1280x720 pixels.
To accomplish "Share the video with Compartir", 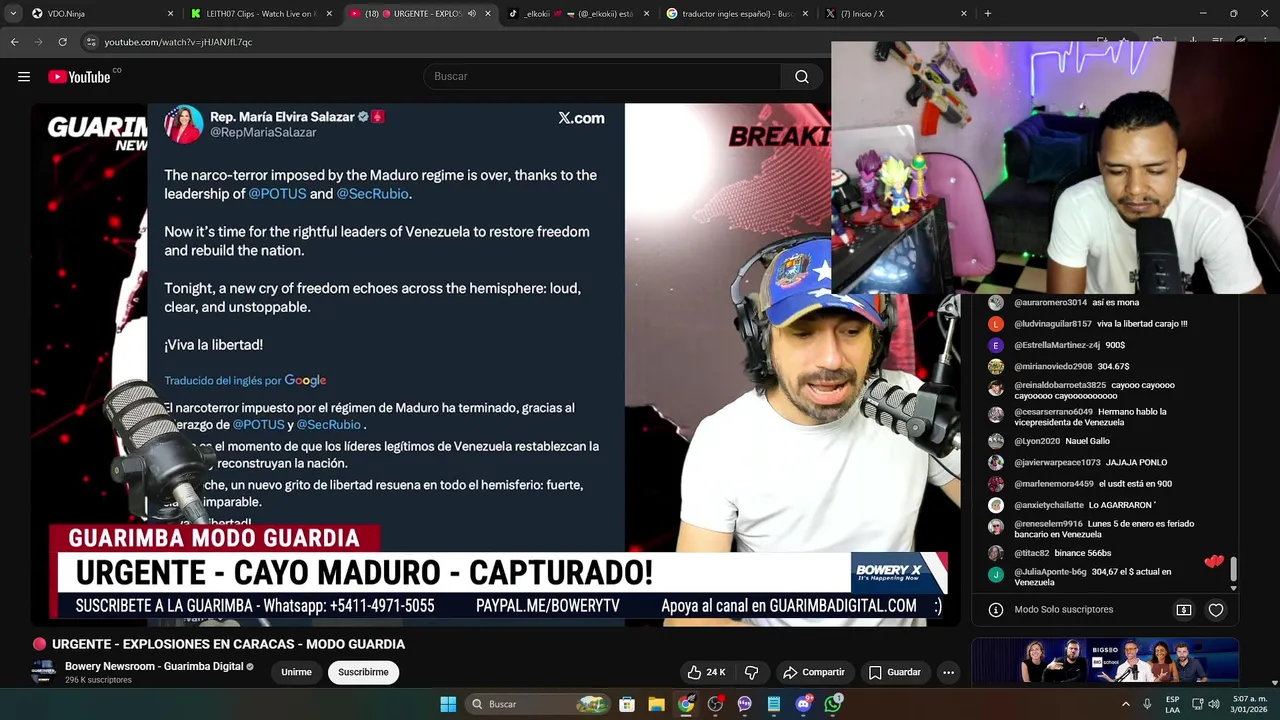I will pos(814,672).
